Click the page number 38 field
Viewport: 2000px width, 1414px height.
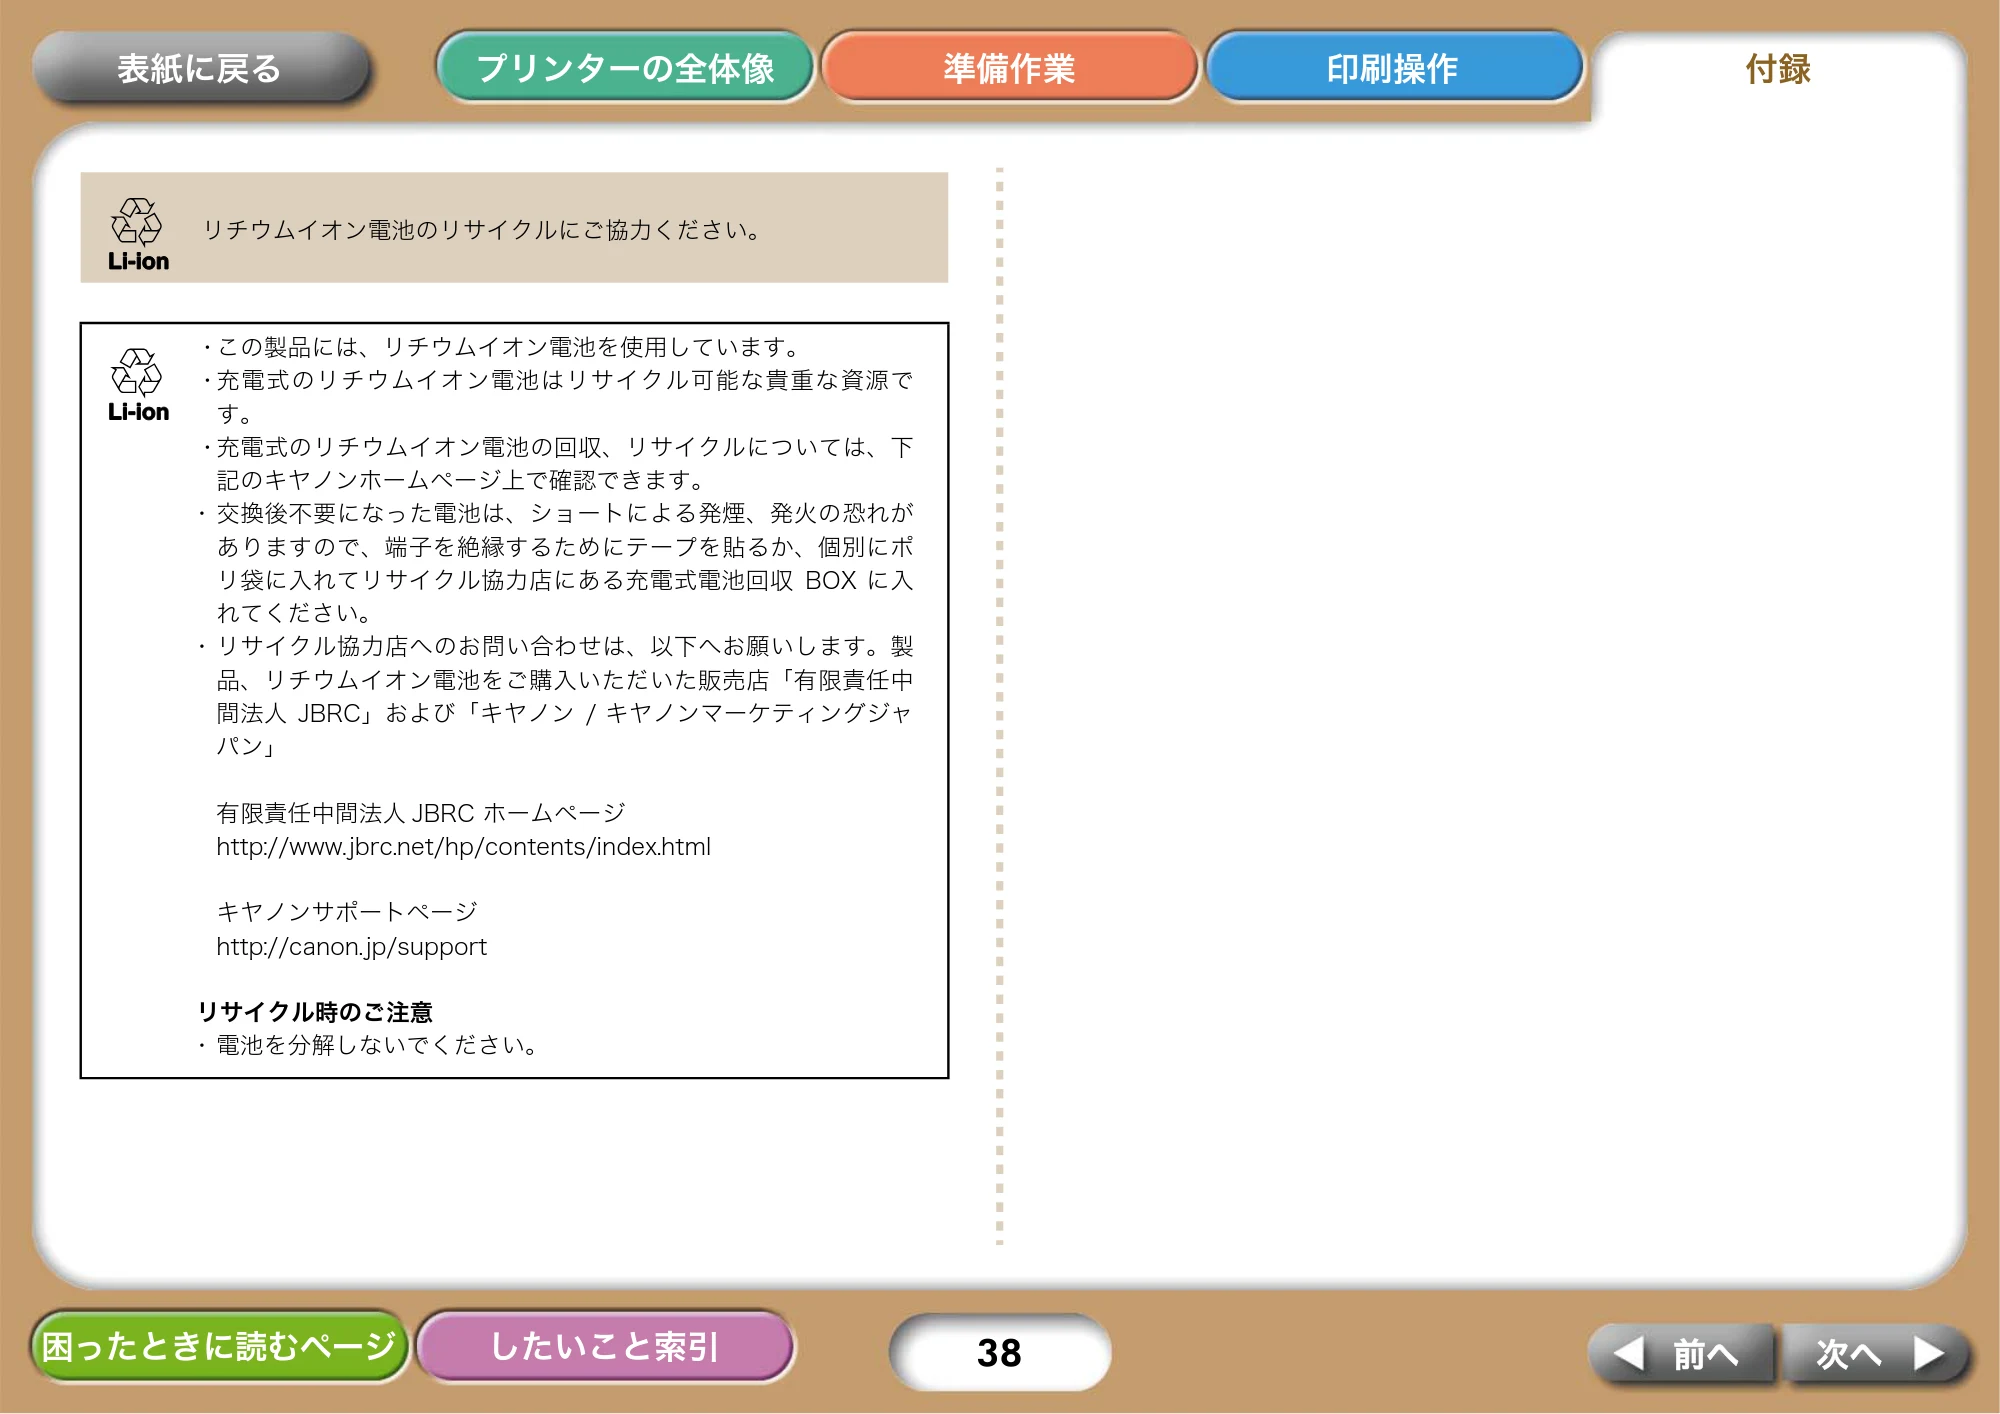click(x=999, y=1353)
